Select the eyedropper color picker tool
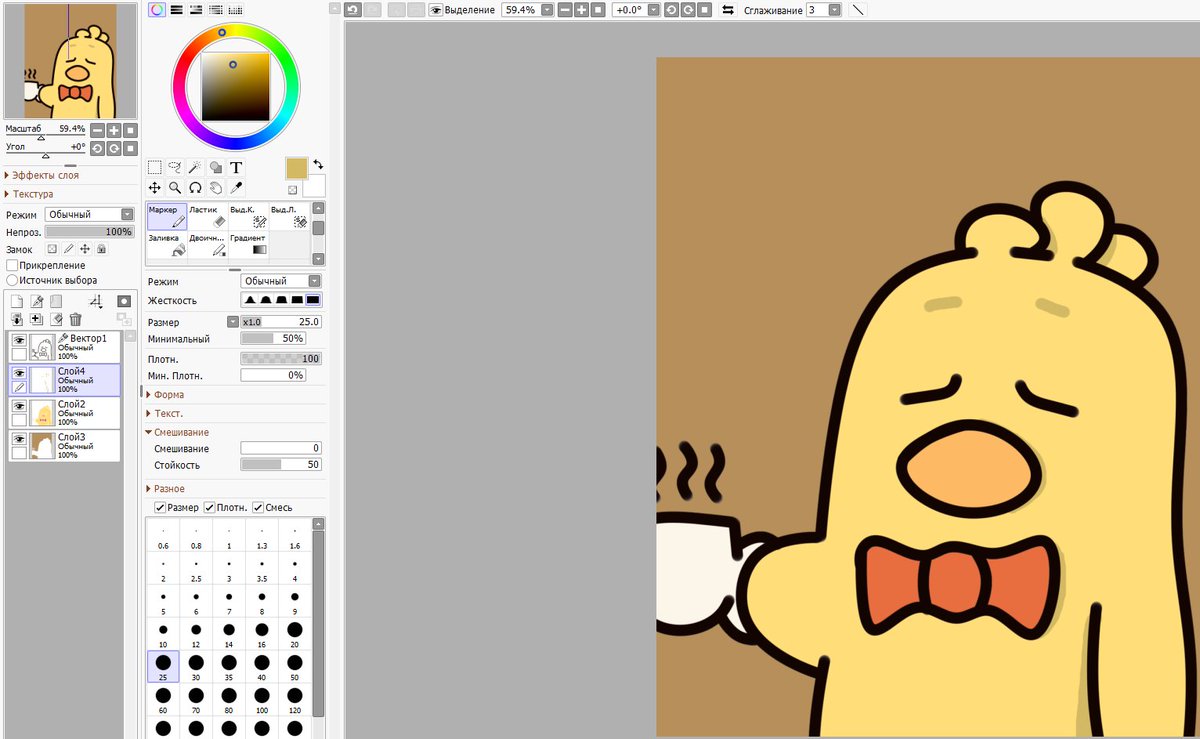 pos(236,187)
